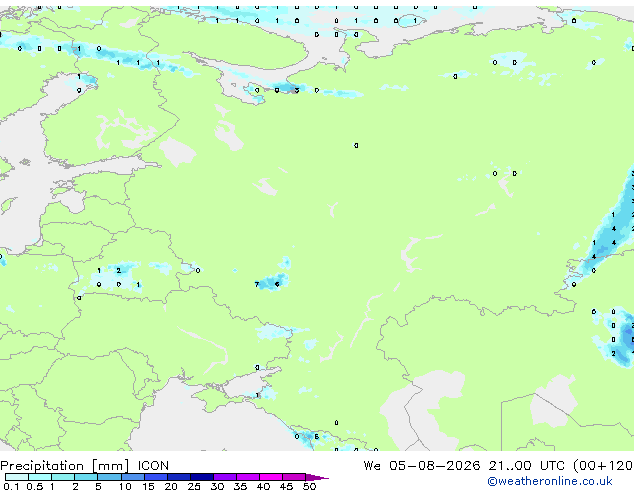Click the '0.1' legend scale value
634x490 pixels.
tap(11, 486)
